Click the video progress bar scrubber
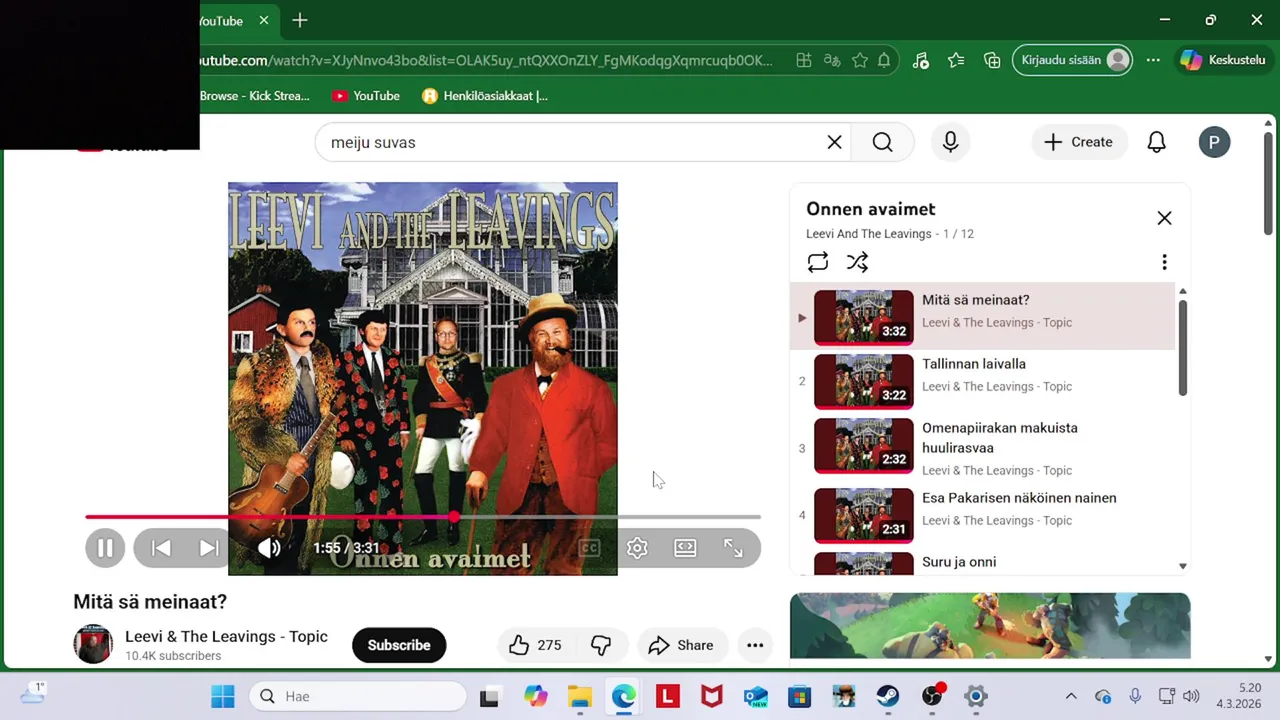Screen dimensions: 1280x720 coord(454,517)
